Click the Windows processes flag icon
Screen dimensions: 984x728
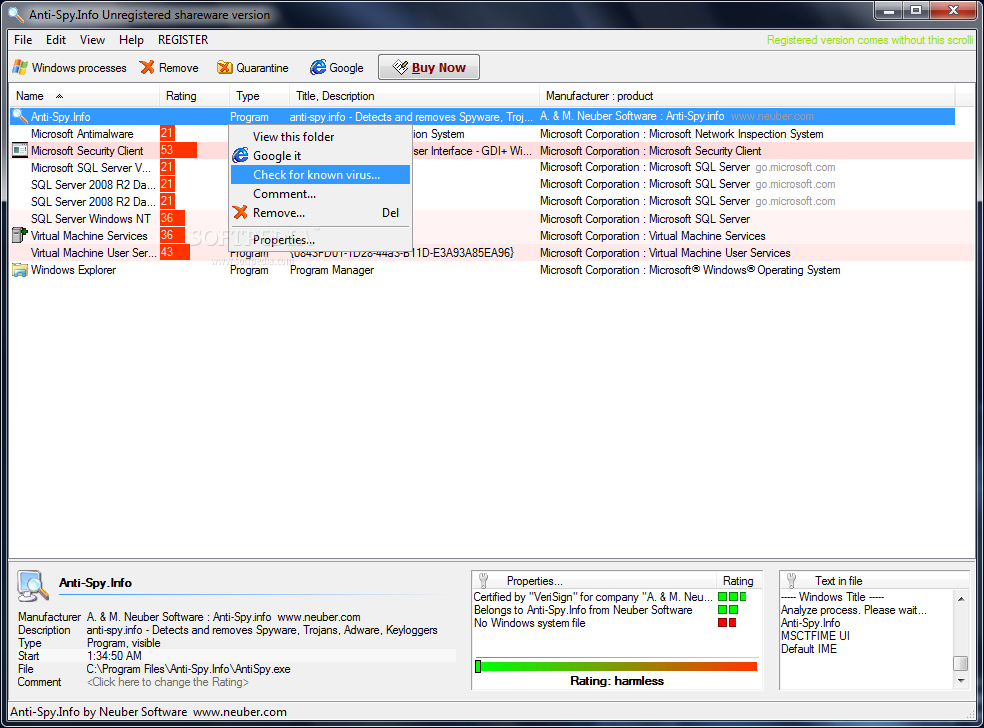coord(20,67)
